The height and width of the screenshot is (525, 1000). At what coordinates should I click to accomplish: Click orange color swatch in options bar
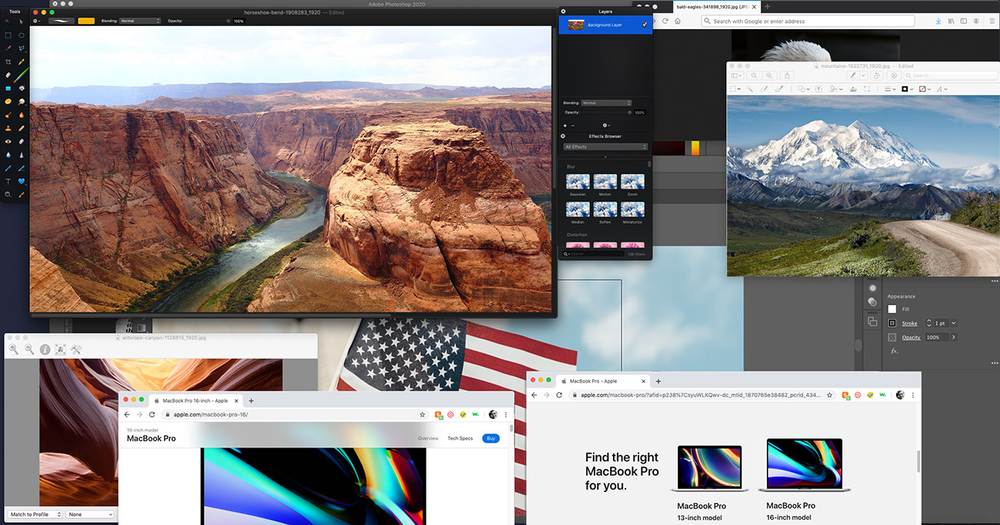86,21
